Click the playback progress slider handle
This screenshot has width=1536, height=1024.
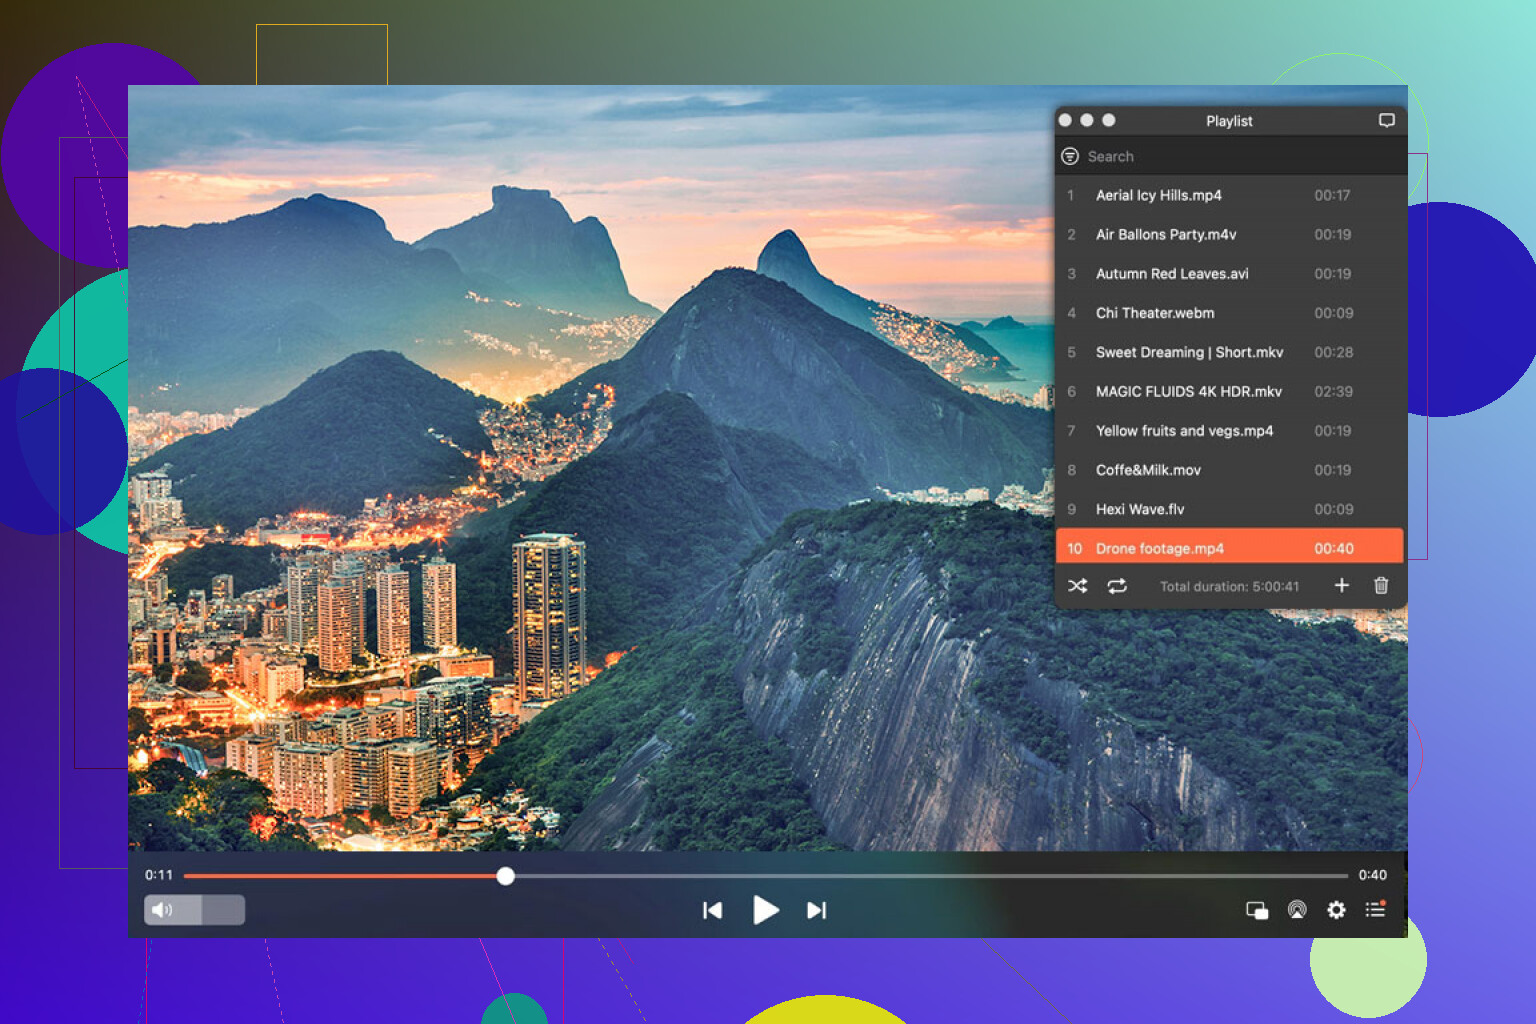click(506, 876)
